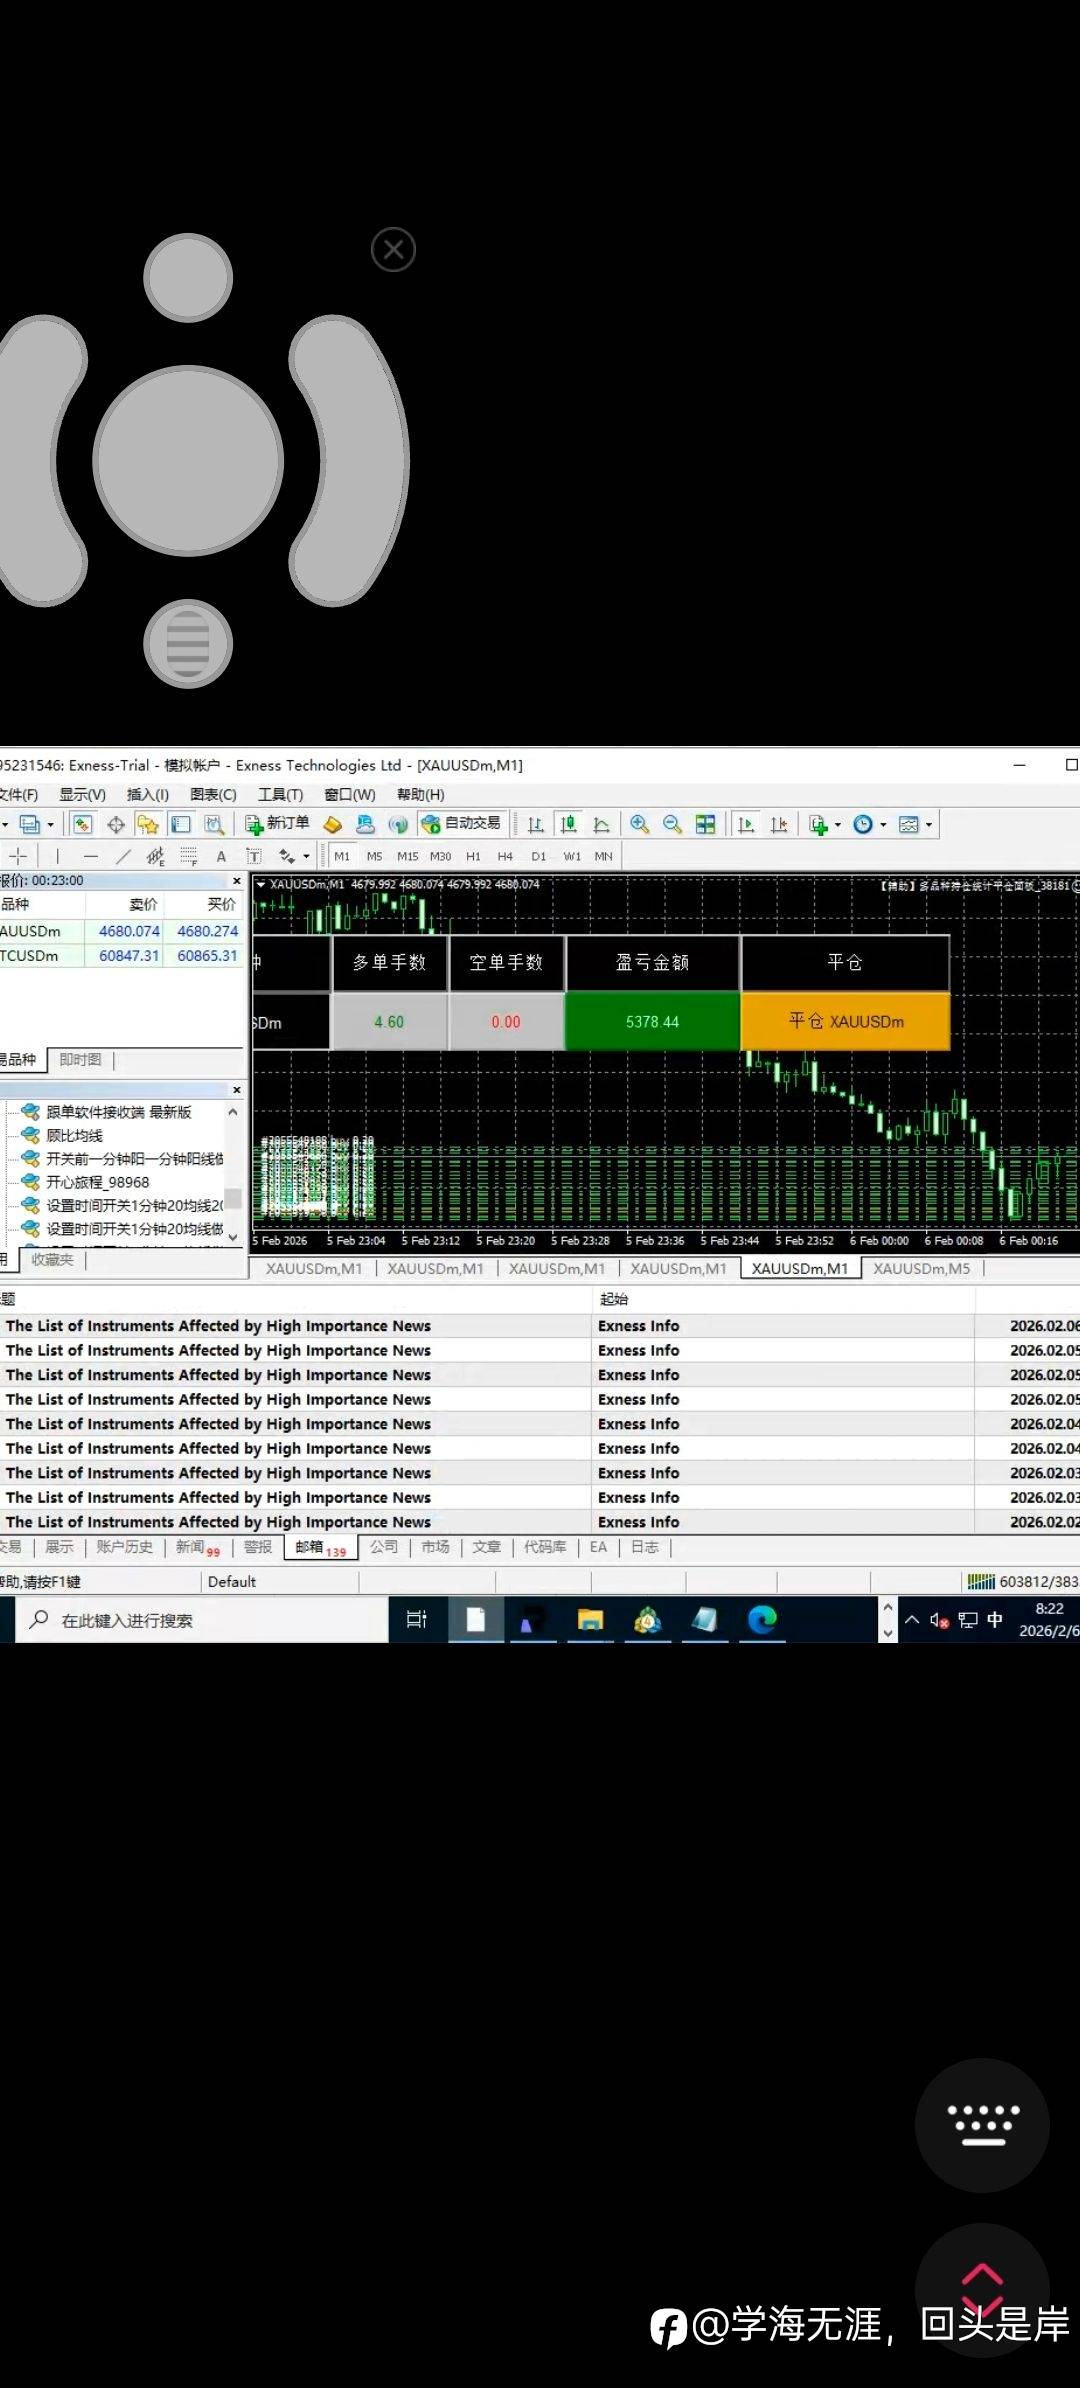Select the crosshair cursor tool
1080x2388 pixels.
tap(18, 856)
